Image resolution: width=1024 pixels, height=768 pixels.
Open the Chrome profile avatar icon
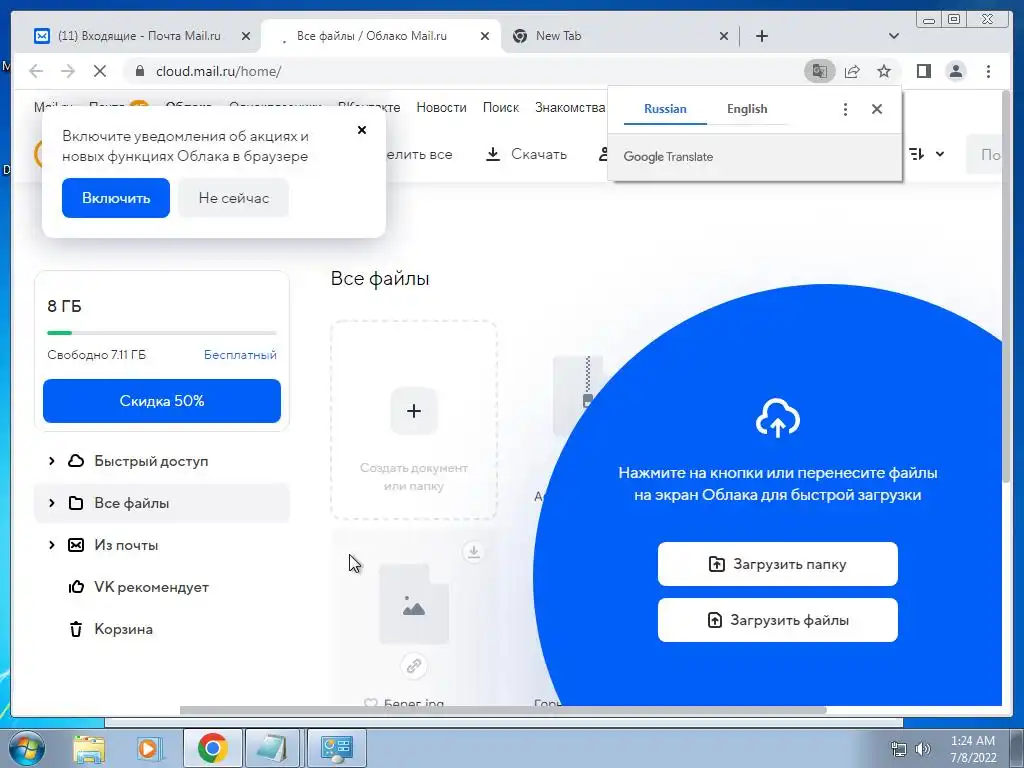click(x=955, y=71)
